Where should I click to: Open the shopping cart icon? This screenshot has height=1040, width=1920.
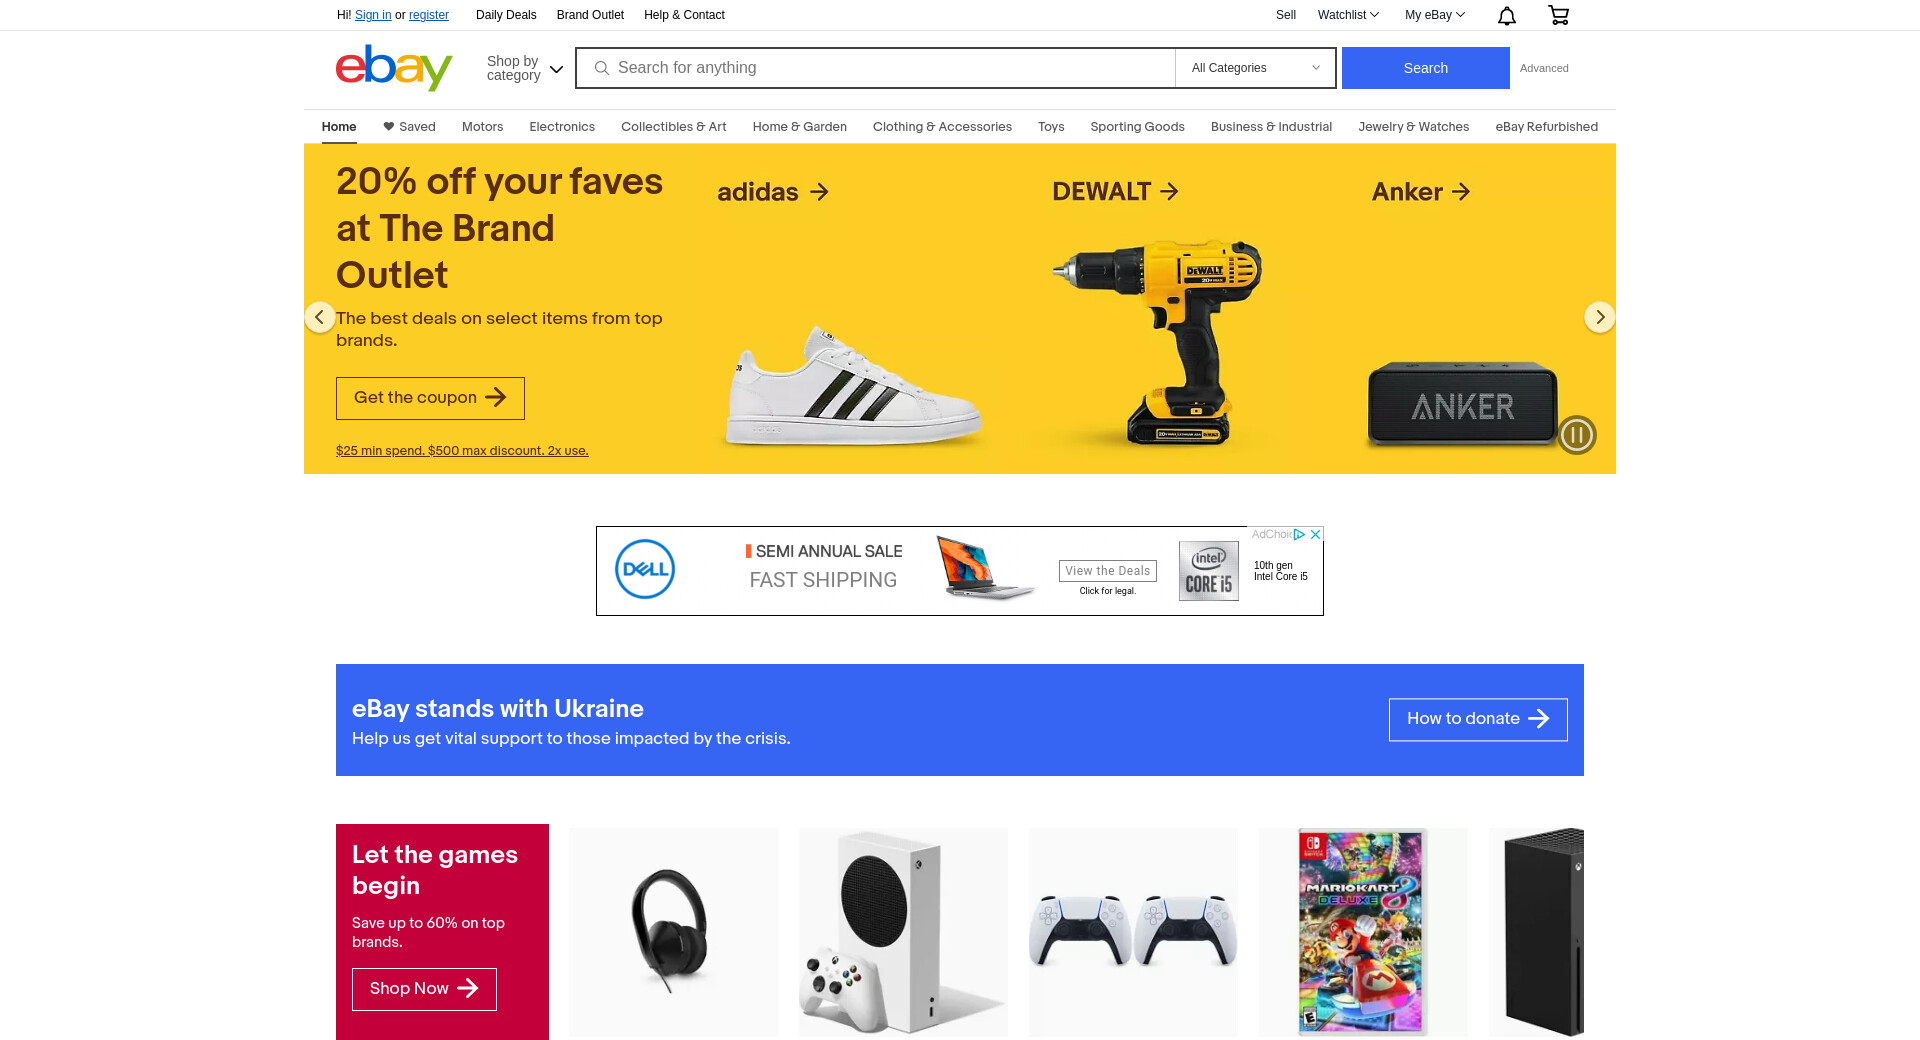pyautogui.click(x=1558, y=15)
